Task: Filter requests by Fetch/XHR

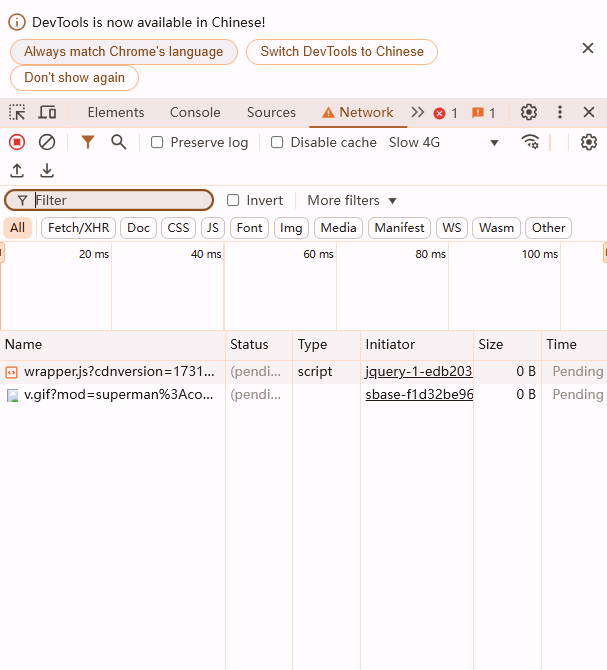Action: coord(79,228)
